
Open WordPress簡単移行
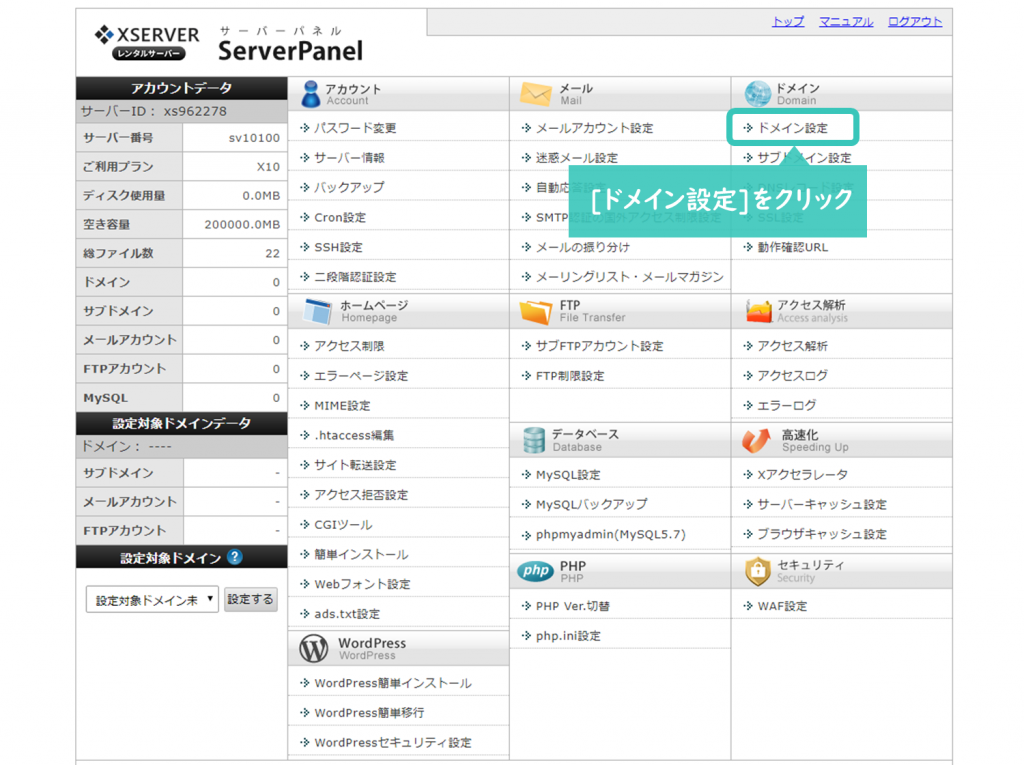pyautogui.click(x=369, y=713)
